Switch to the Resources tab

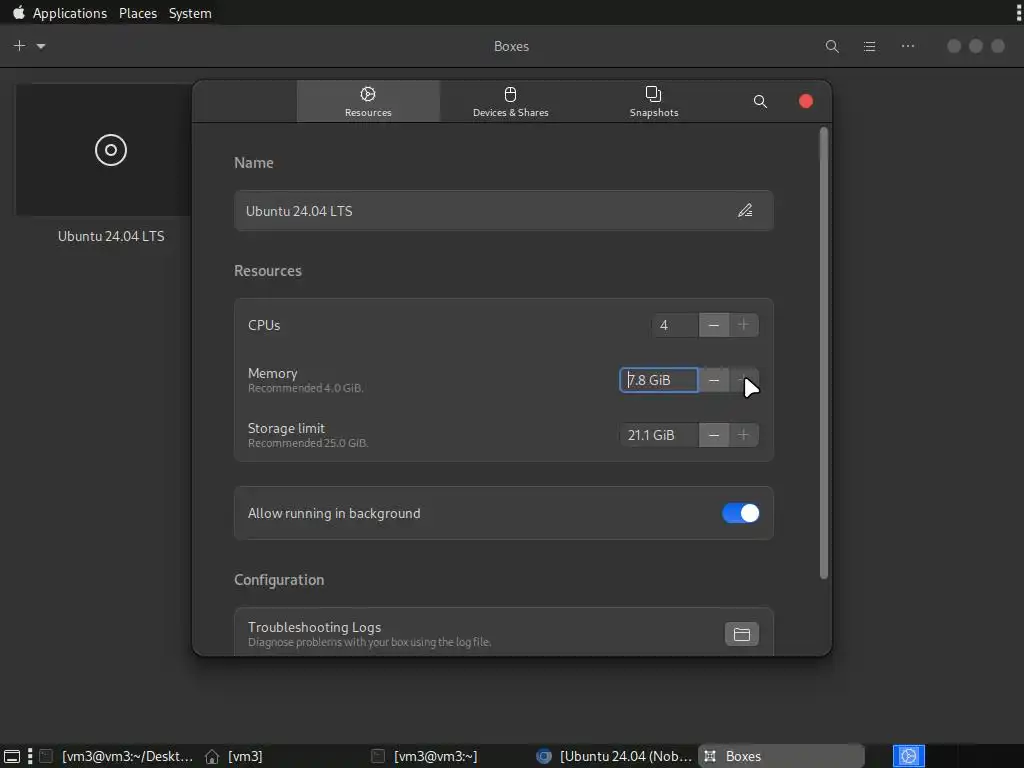pos(368,102)
